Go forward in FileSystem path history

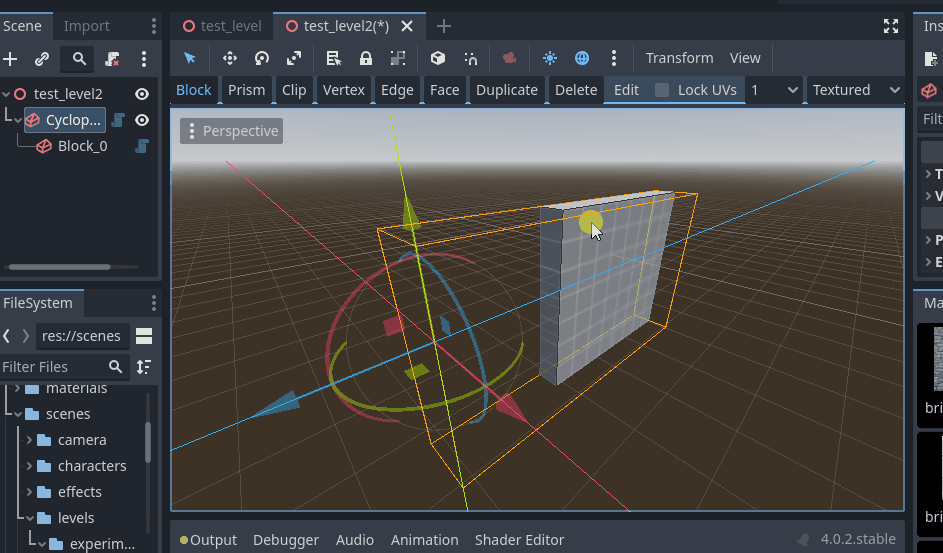click(x=26, y=336)
